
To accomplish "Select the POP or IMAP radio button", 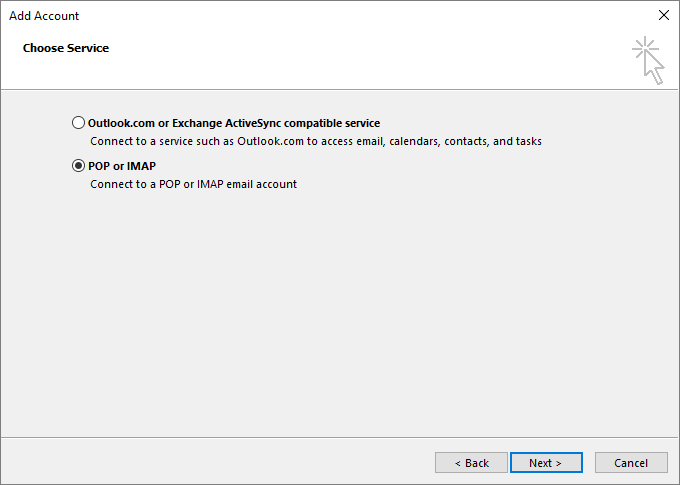I will 79,166.
